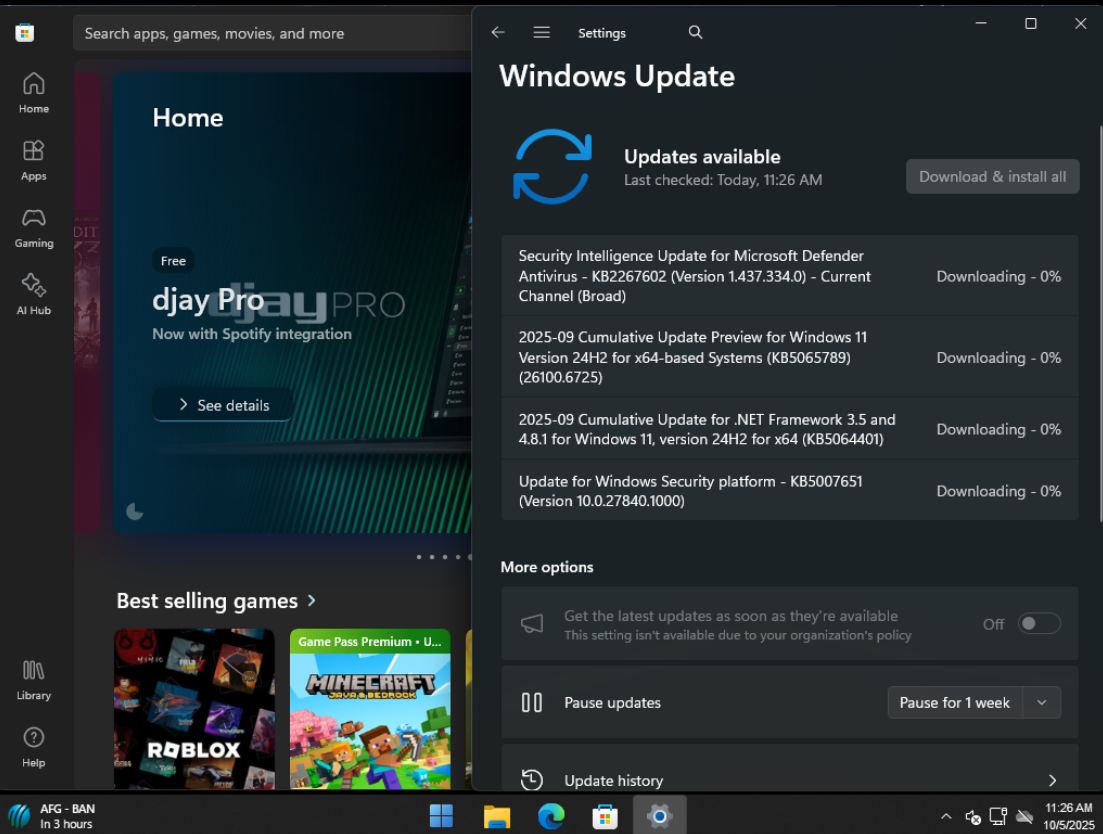The height and width of the screenshot is (834, 1103).
Task: Select the Security Intelligence Update KB2267602 entry
Action: click(x=790, y=276)
